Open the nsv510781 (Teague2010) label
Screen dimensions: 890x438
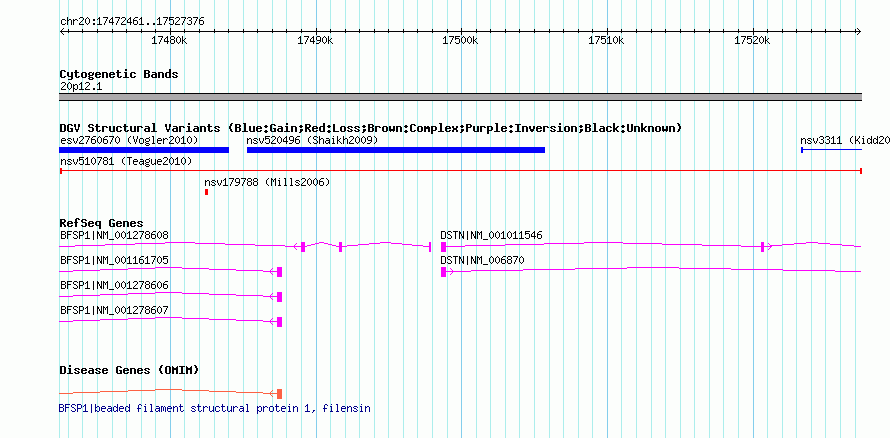pos(126,162)
